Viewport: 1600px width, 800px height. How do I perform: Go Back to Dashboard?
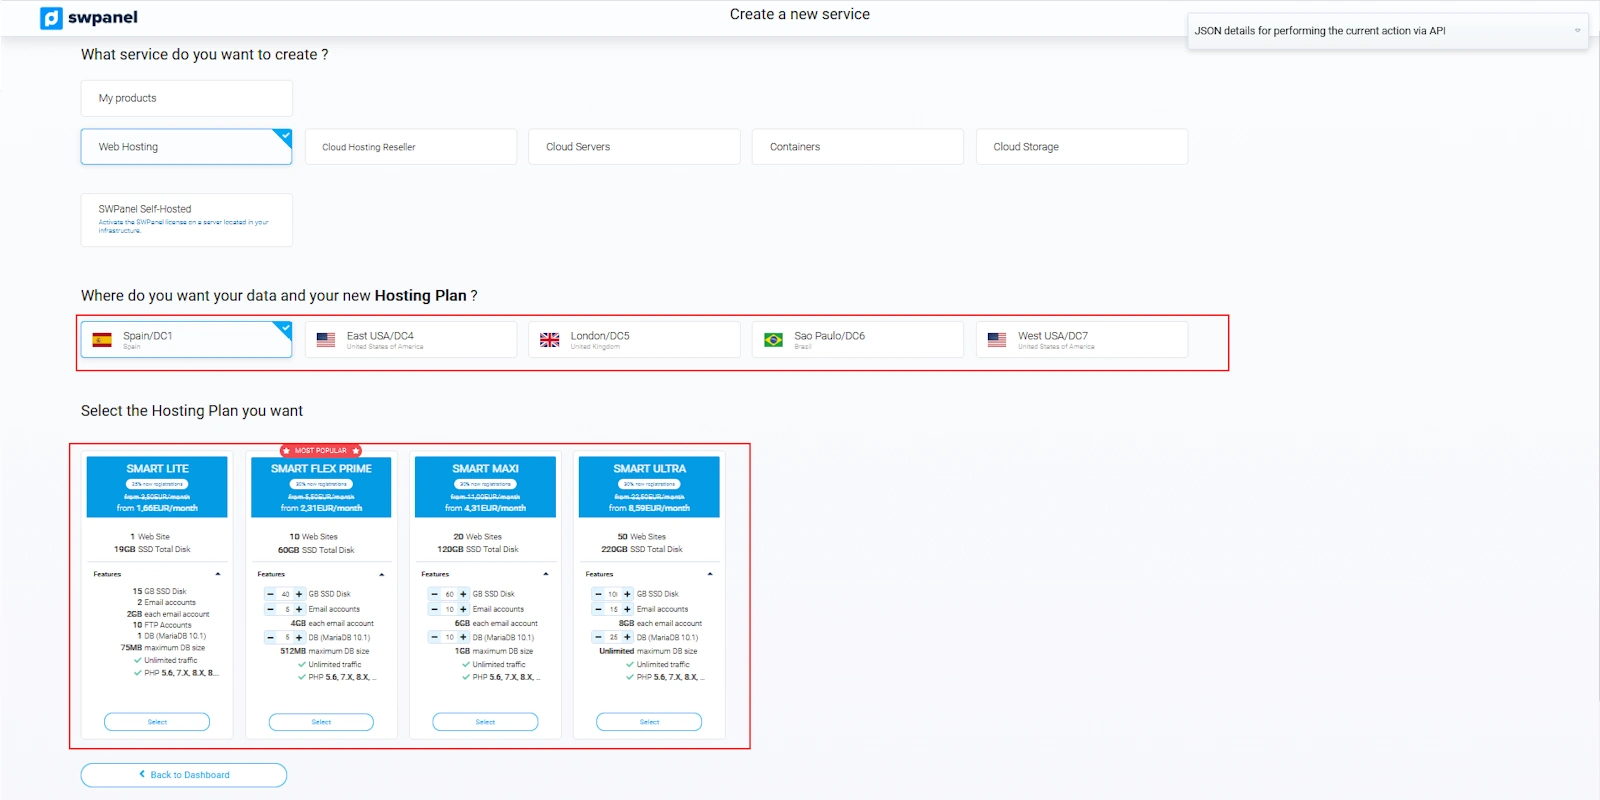point(184,775)
